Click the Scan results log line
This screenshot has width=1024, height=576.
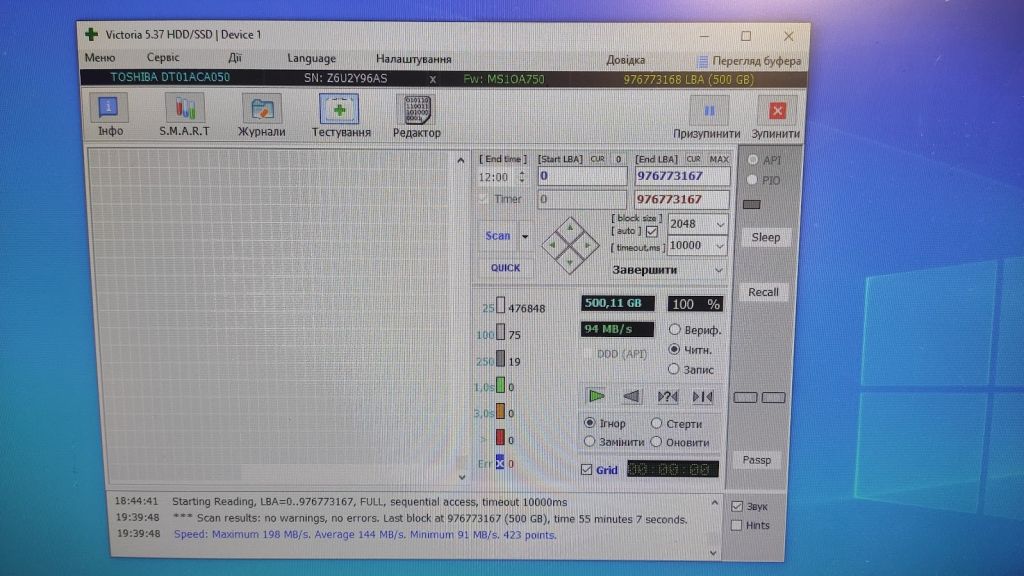tap(430, 519)
